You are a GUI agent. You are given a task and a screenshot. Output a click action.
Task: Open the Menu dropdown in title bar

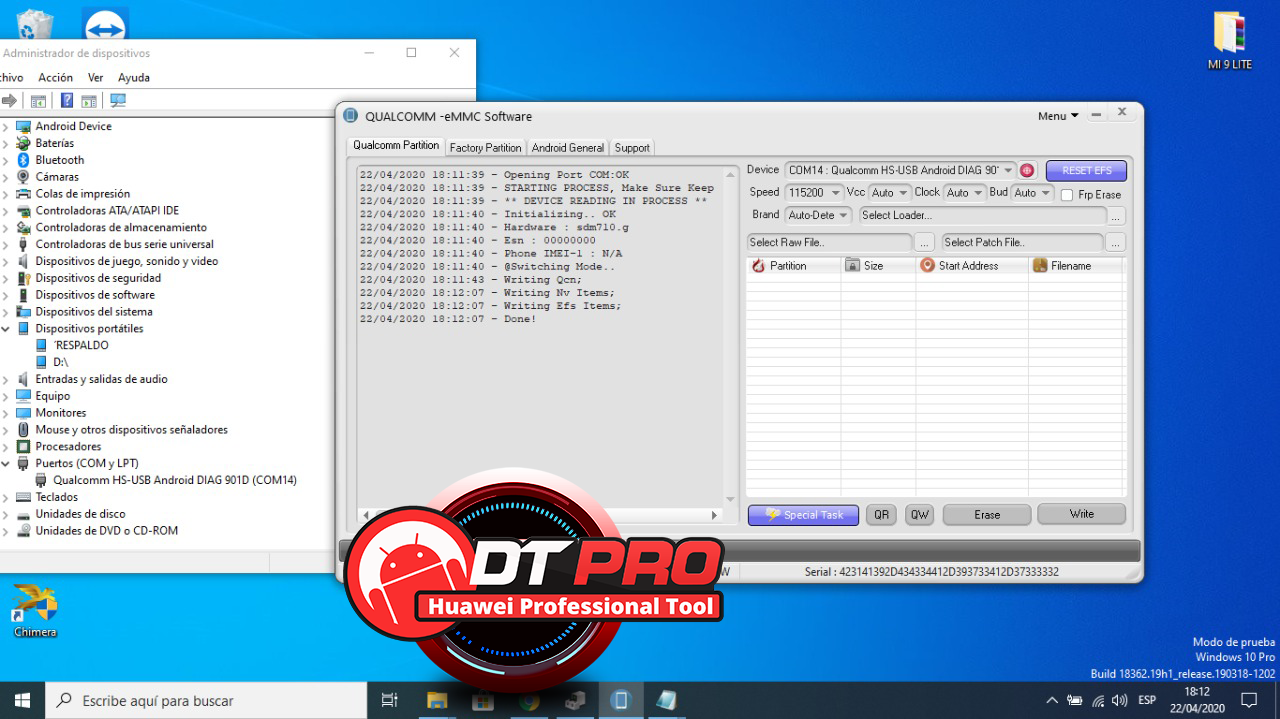1058,116
